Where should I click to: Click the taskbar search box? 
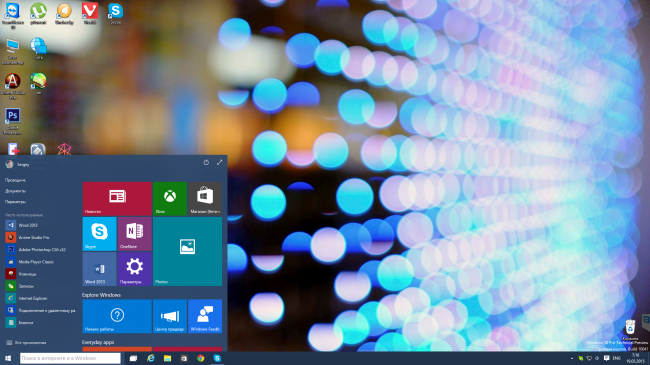tap(70, 358)
